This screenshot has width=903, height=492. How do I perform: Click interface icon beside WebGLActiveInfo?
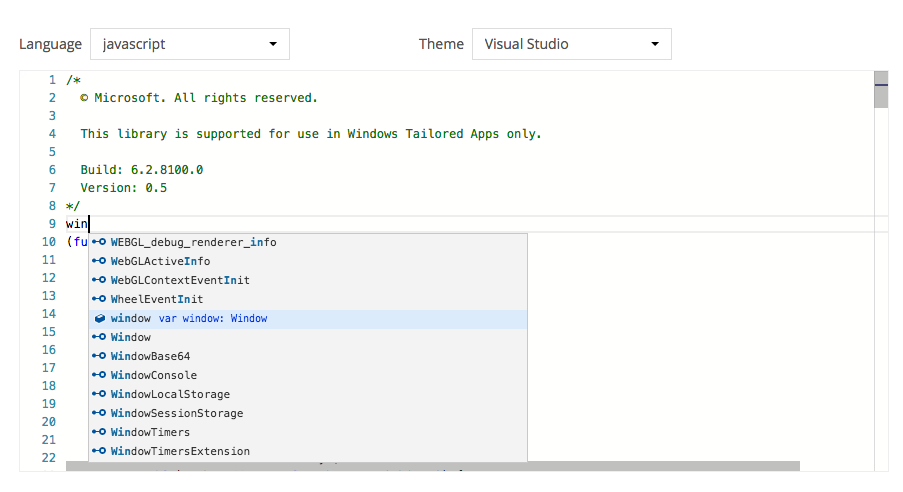tap(99, 261)
